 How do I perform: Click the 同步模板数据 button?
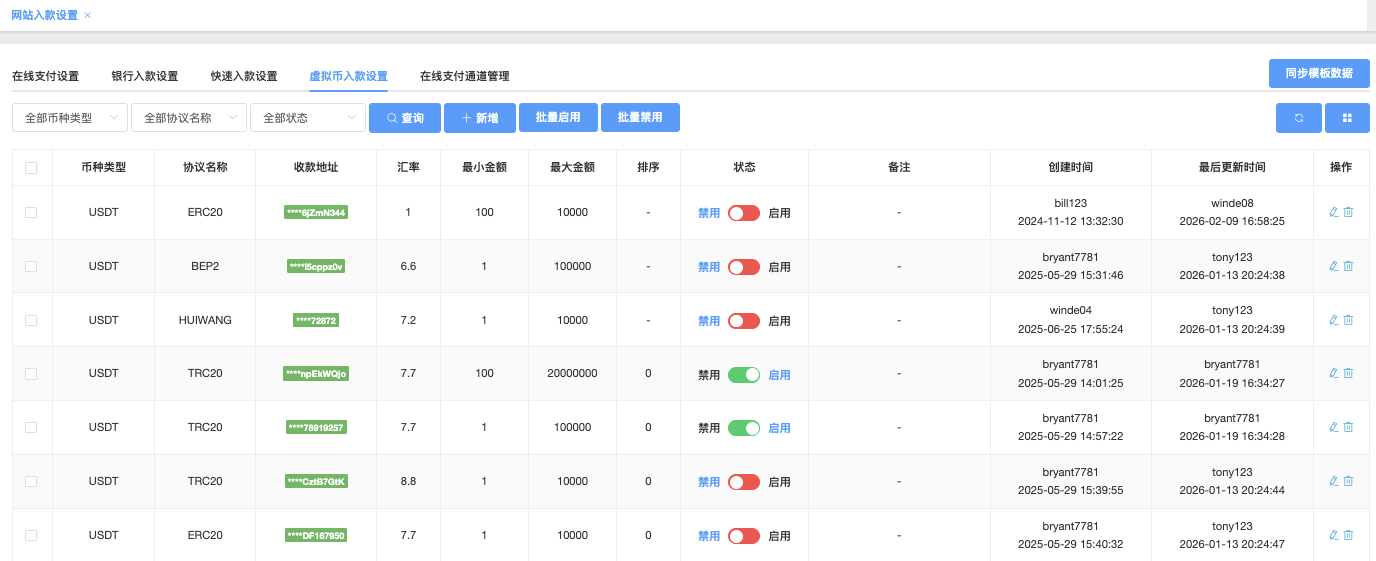coord(1318,73)
